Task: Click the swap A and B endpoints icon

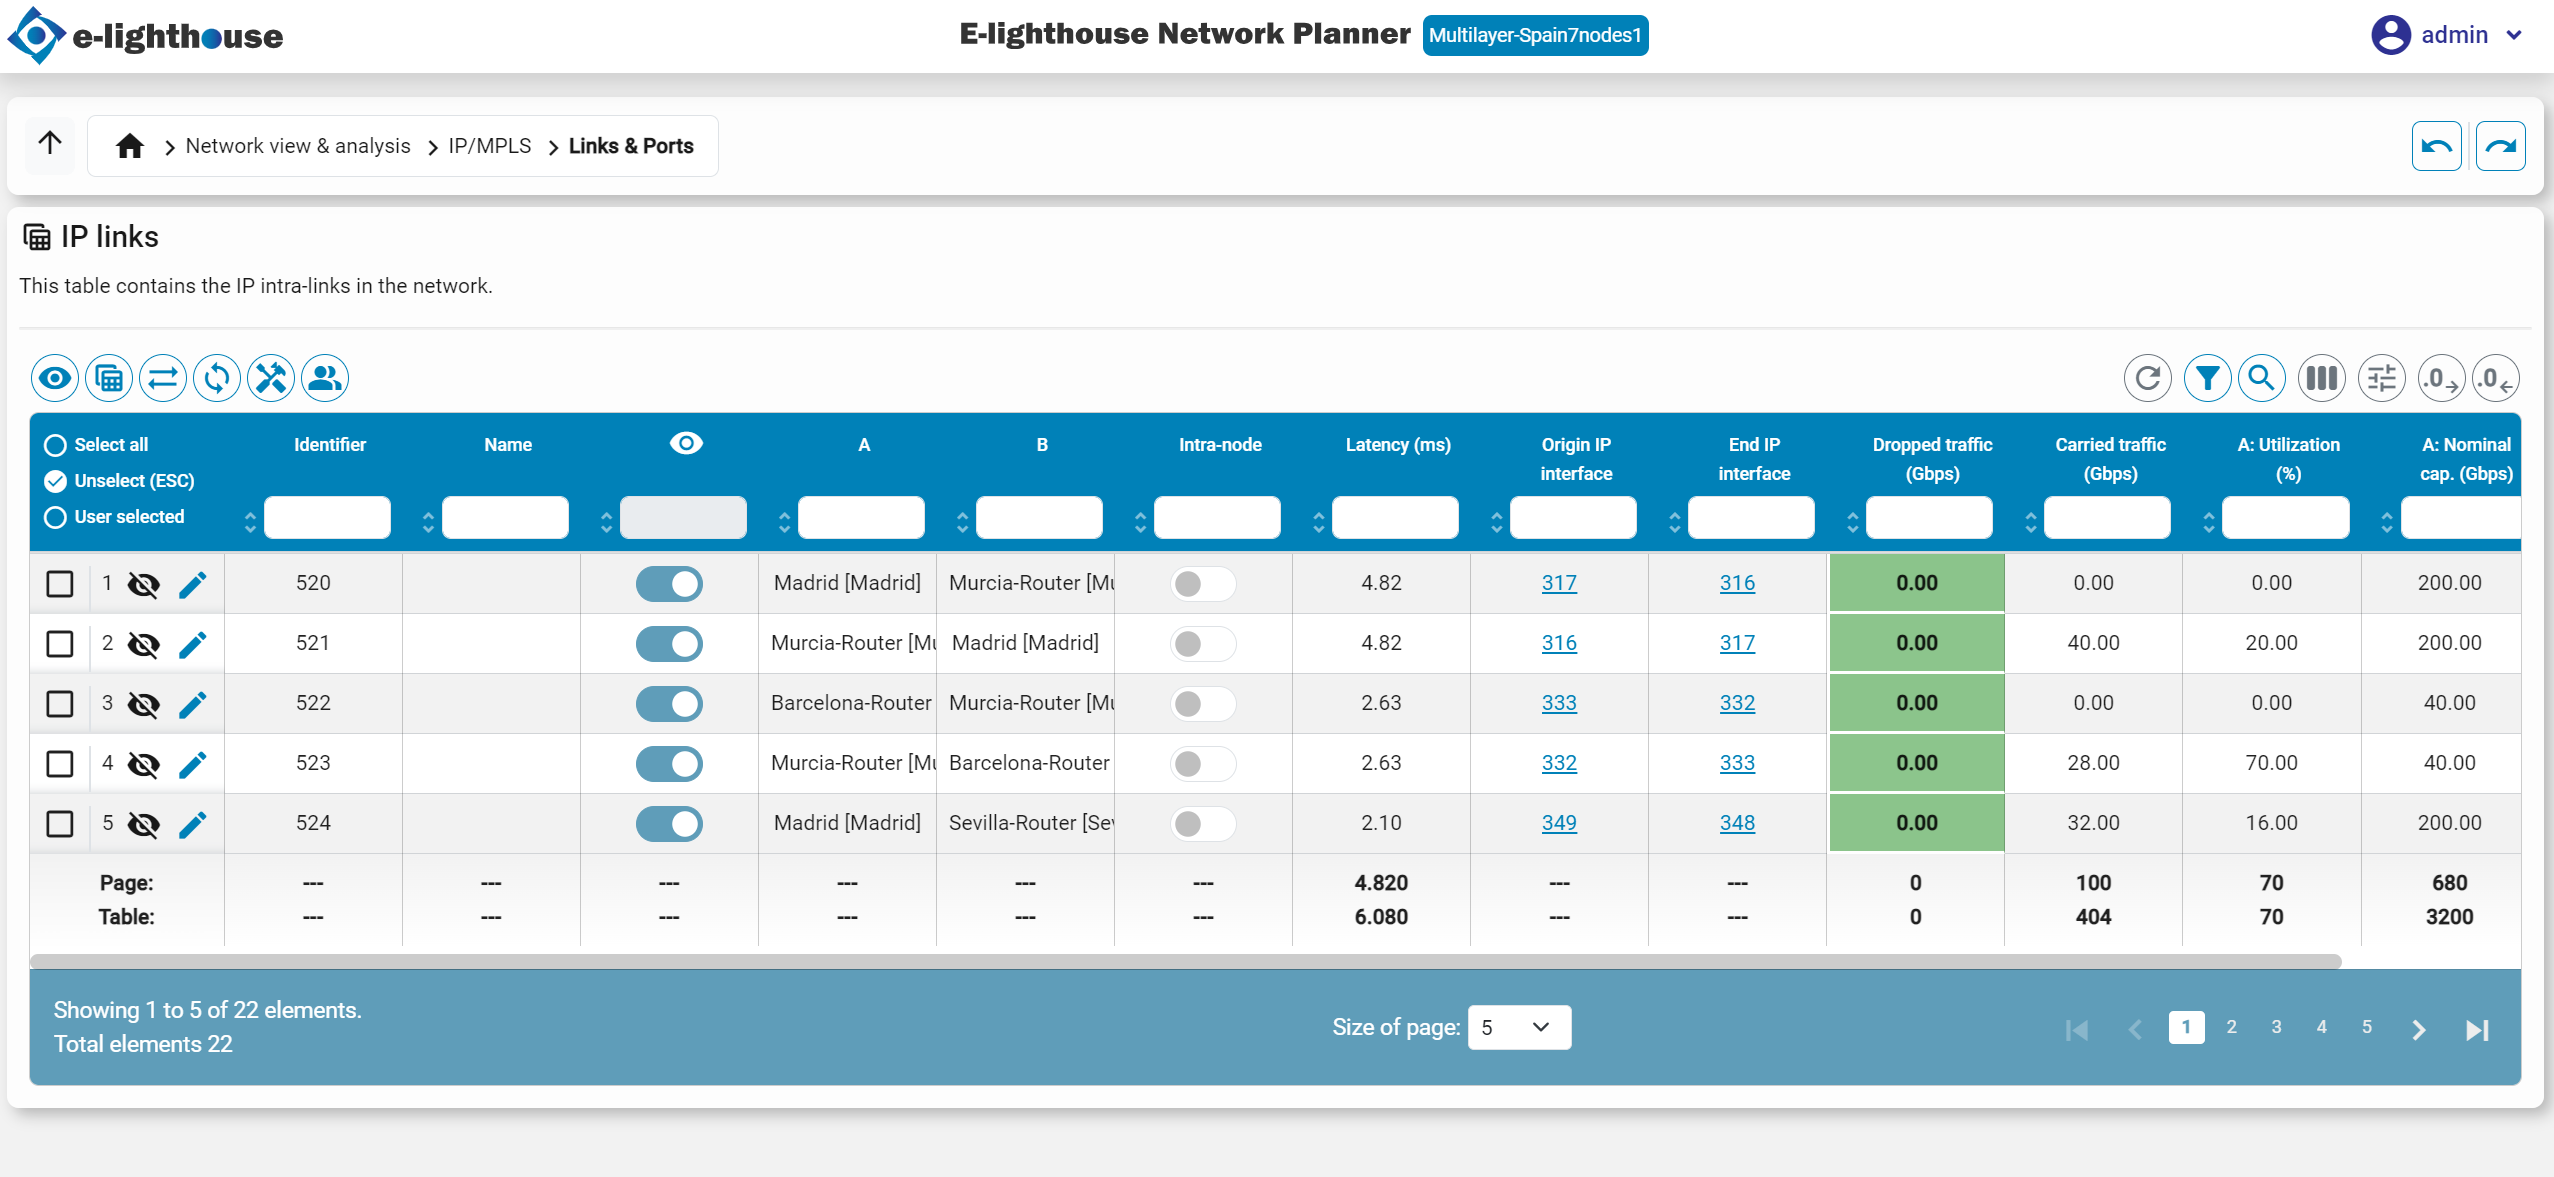Action: [163, 378]
